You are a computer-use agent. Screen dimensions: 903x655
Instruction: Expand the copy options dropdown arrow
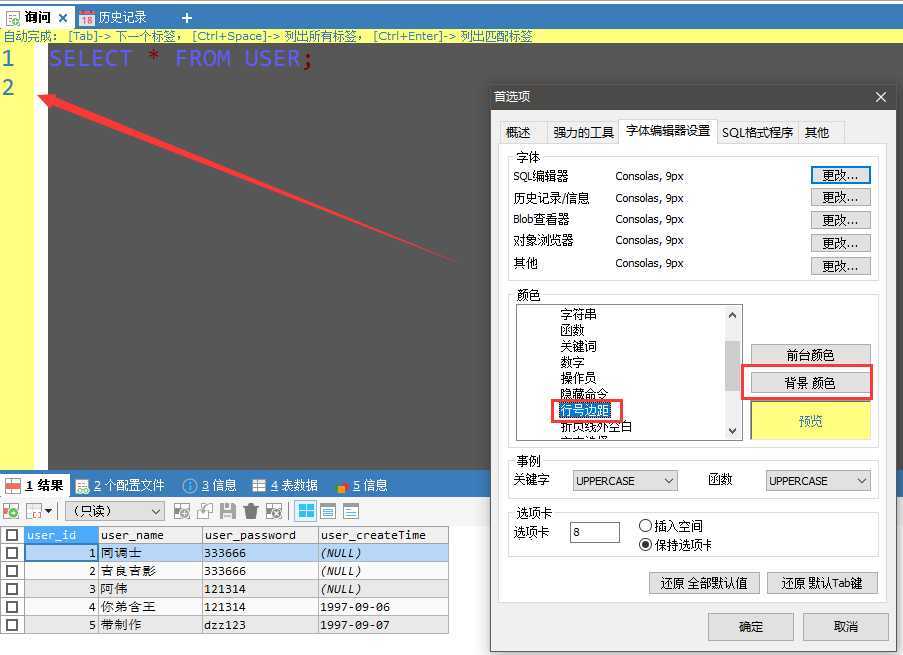(48, 511)
